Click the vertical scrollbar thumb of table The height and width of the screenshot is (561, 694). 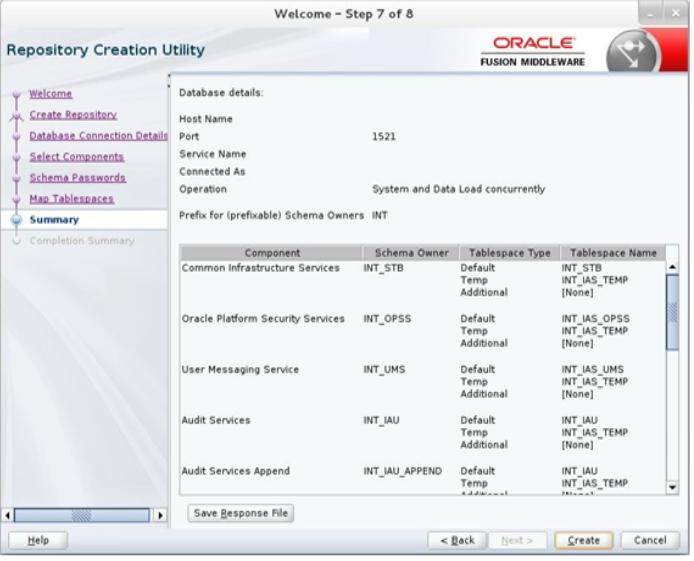click(672, 312)
